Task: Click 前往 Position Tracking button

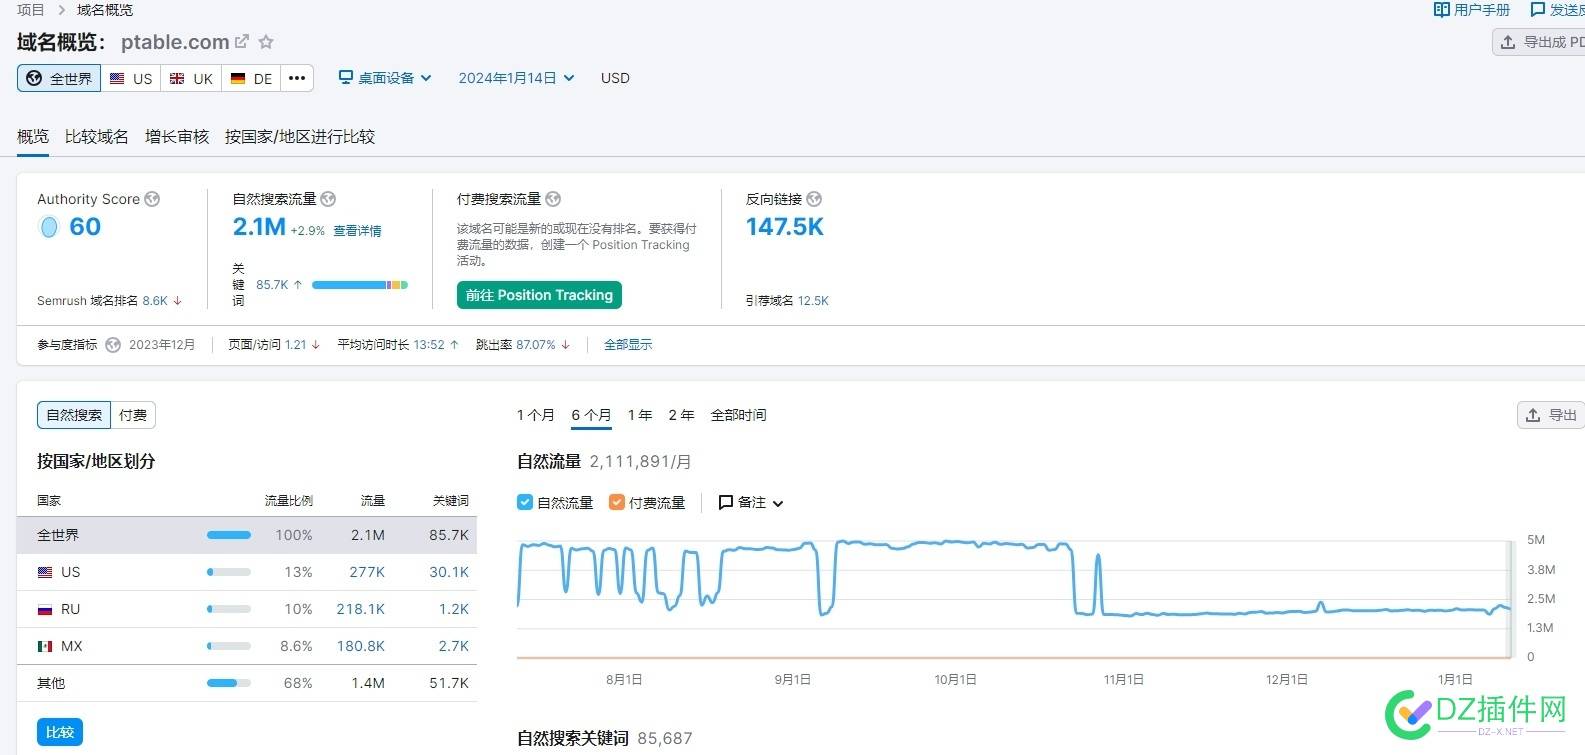Action: pos(540,295)
